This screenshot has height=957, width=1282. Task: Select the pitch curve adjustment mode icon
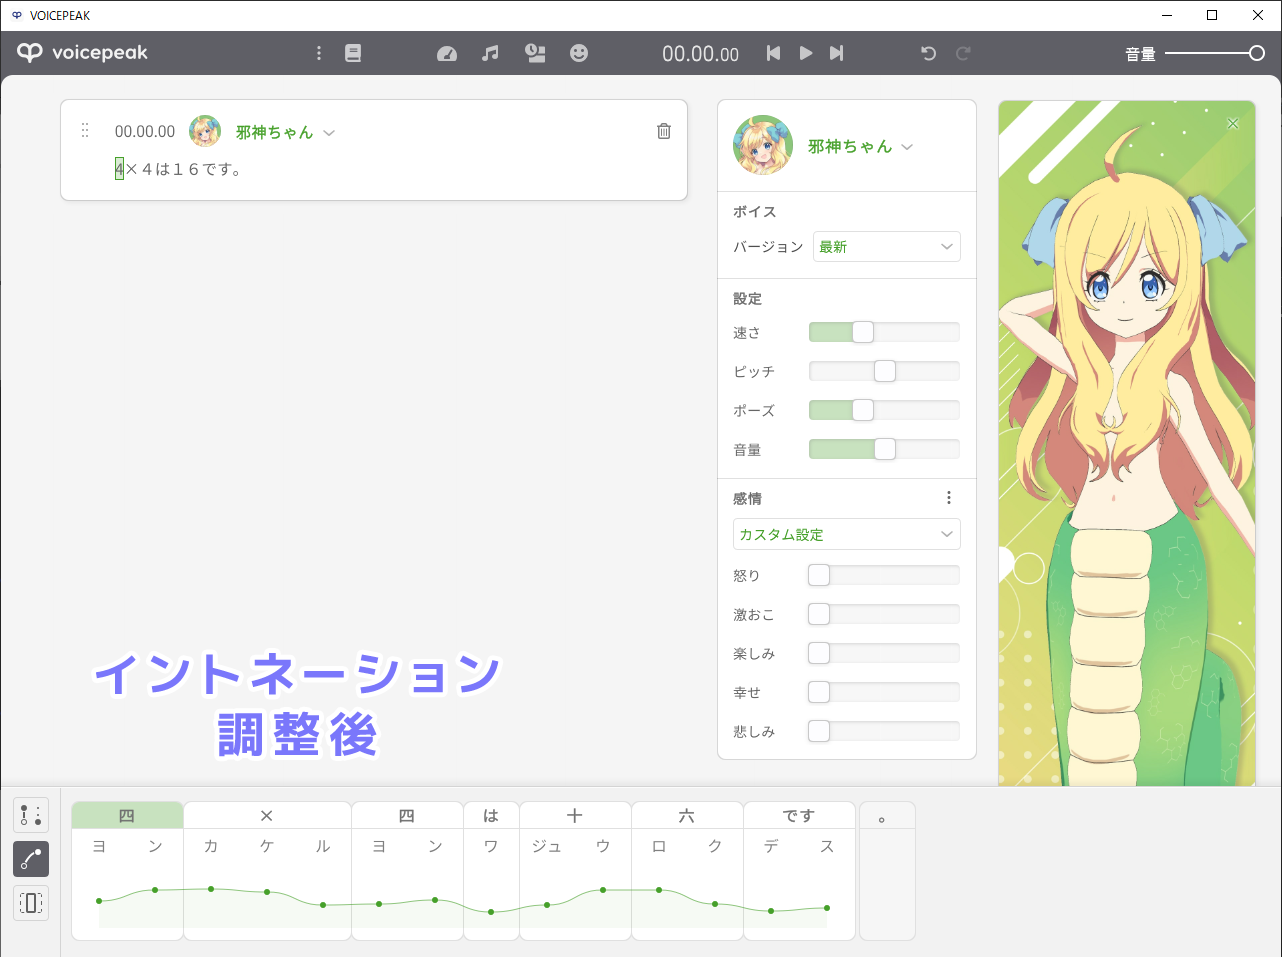click(x=31, y=859)
